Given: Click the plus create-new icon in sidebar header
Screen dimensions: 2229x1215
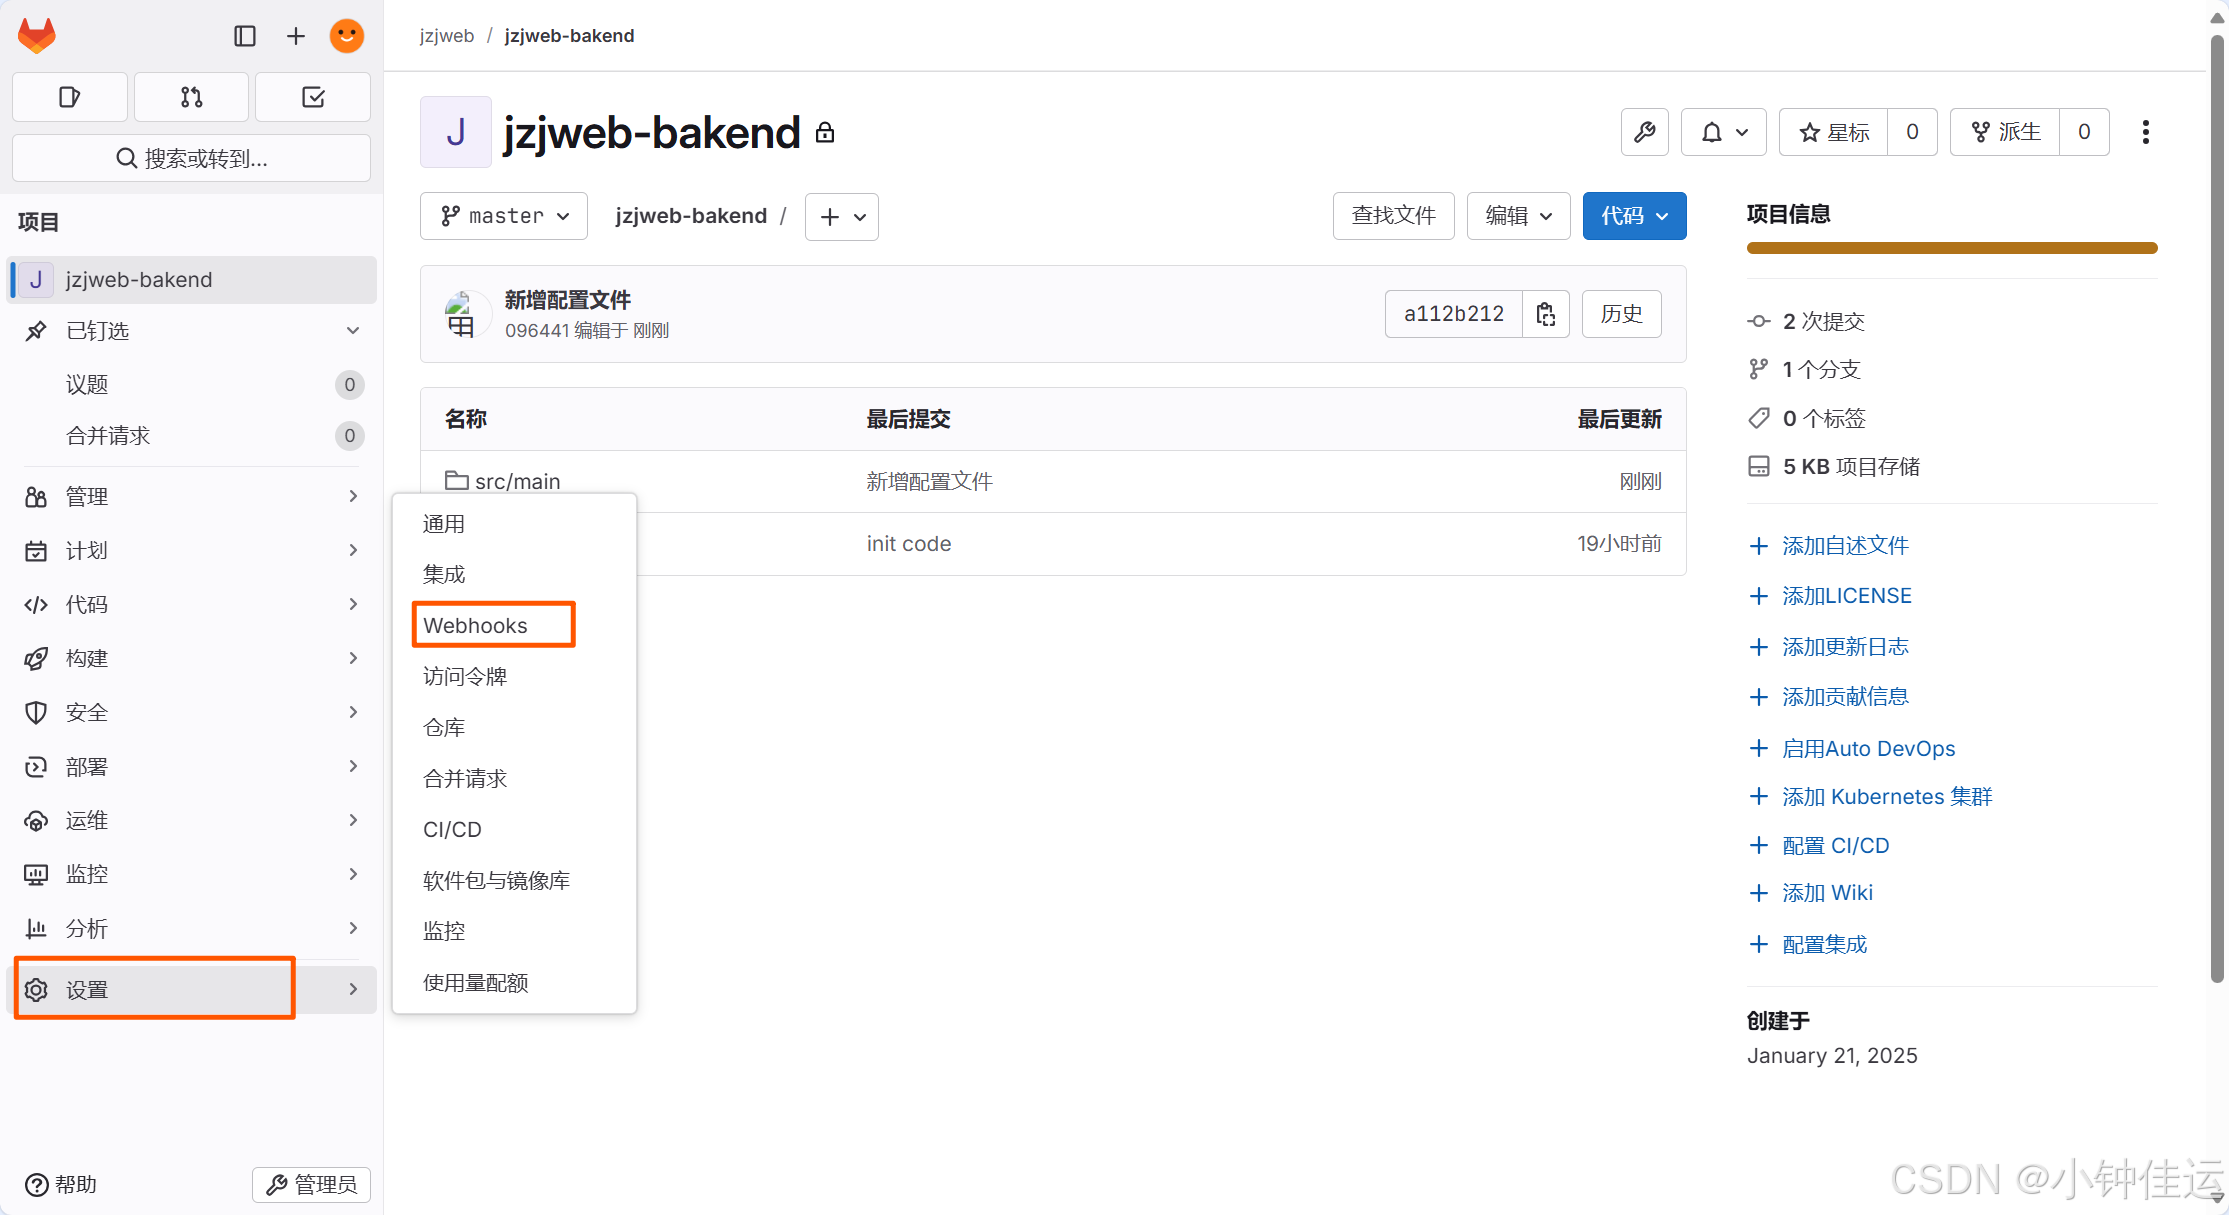Looking at the screenshot, I should pos(295,36).
